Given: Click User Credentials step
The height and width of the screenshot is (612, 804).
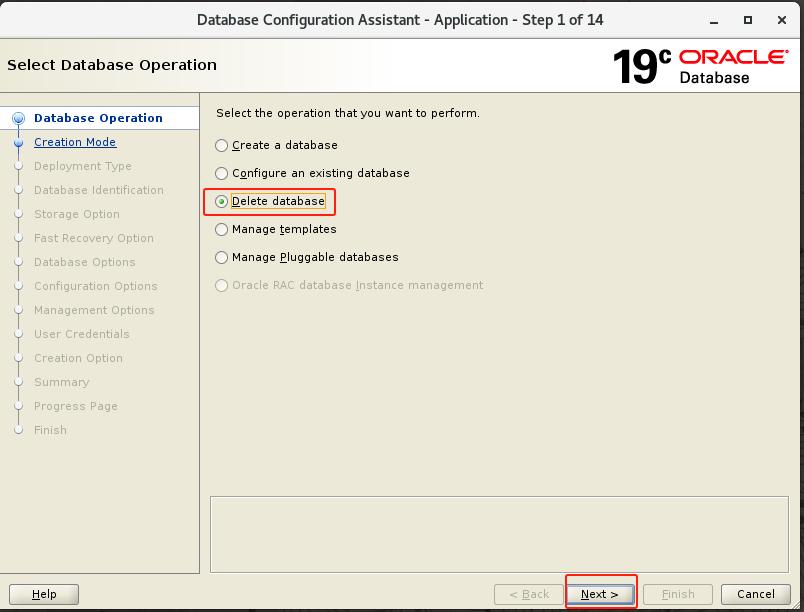Looking at the screenshot, I should (x=82, y=334).
